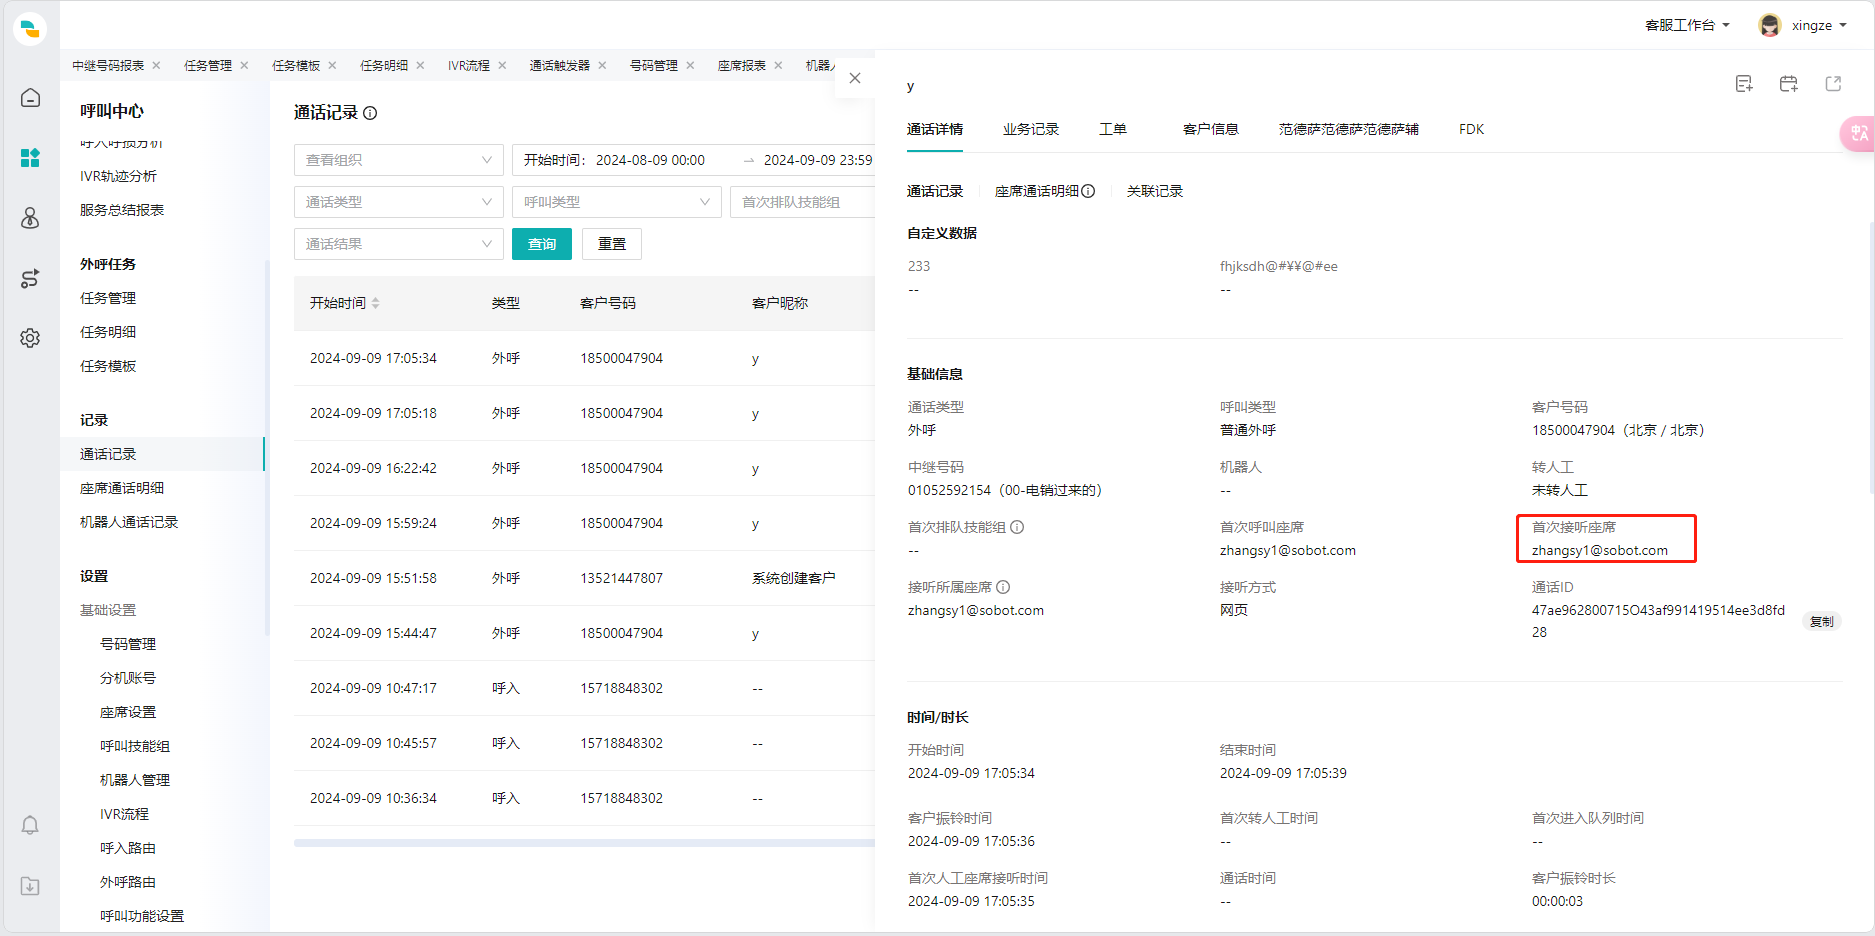The height and width of the screenshot is (936, 1875).
Task: Click info icon next to 接听所属座席
Action: point(1003,587)
